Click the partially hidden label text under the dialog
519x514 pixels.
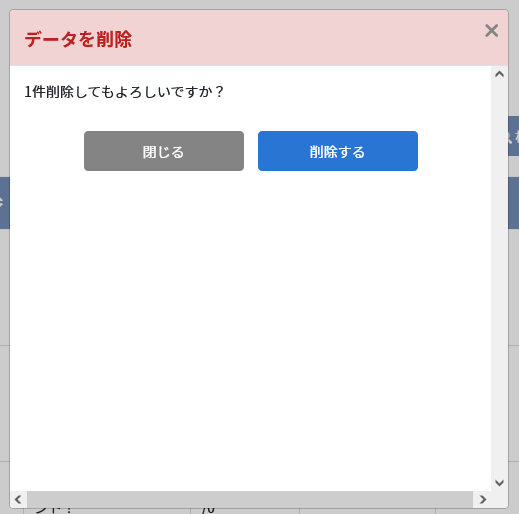click(x=53, y=511)
